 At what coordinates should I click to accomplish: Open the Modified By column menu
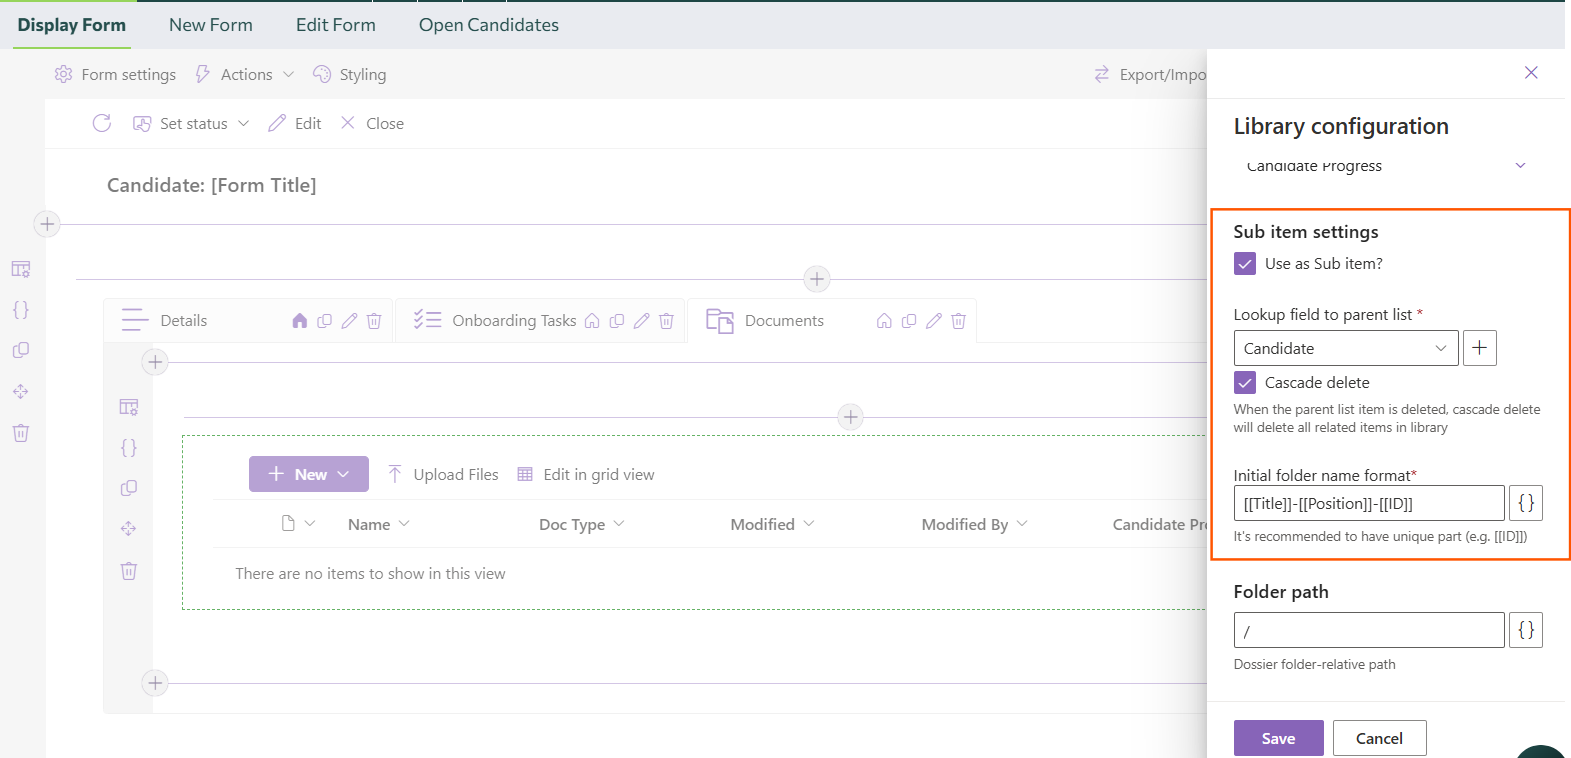(x=1022, y=524)
